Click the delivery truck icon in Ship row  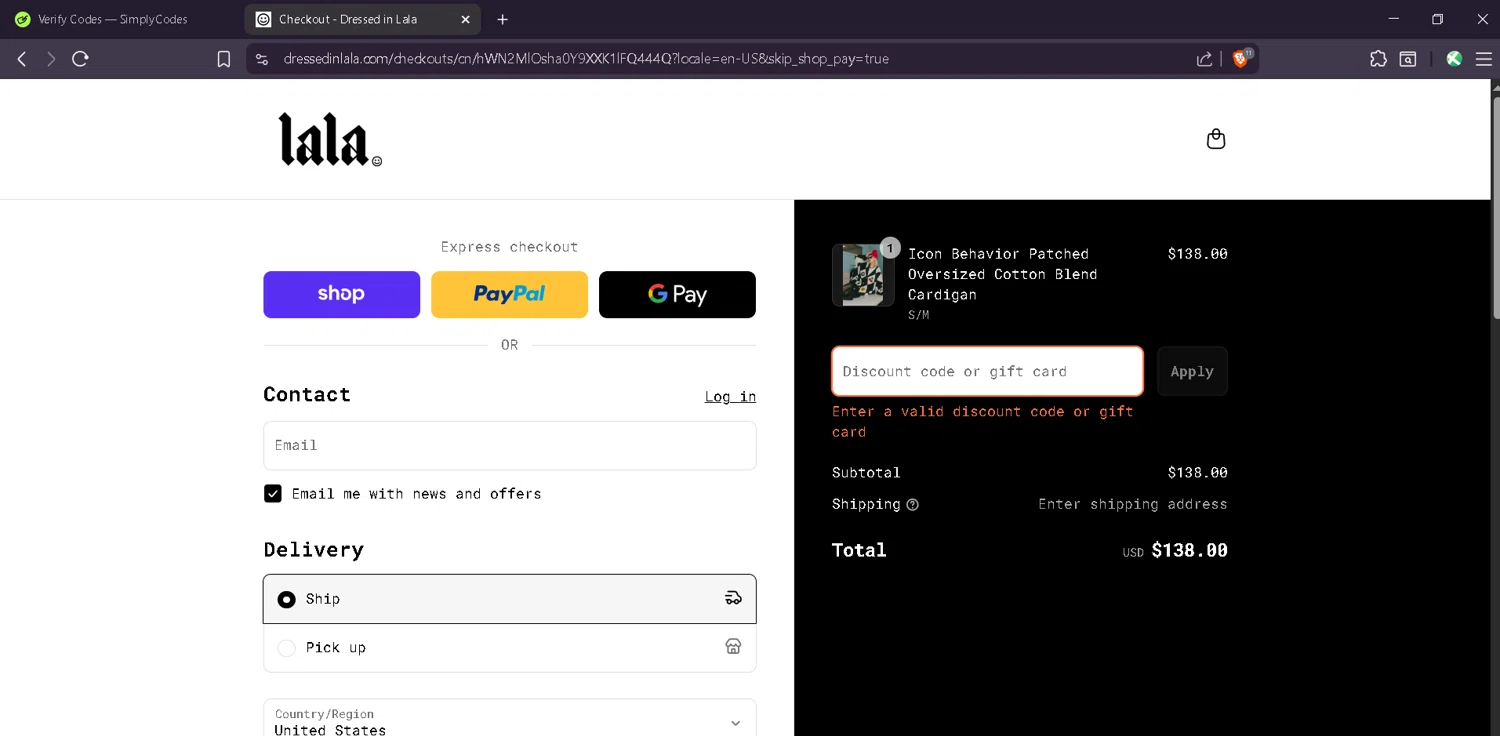pos(733,598)
